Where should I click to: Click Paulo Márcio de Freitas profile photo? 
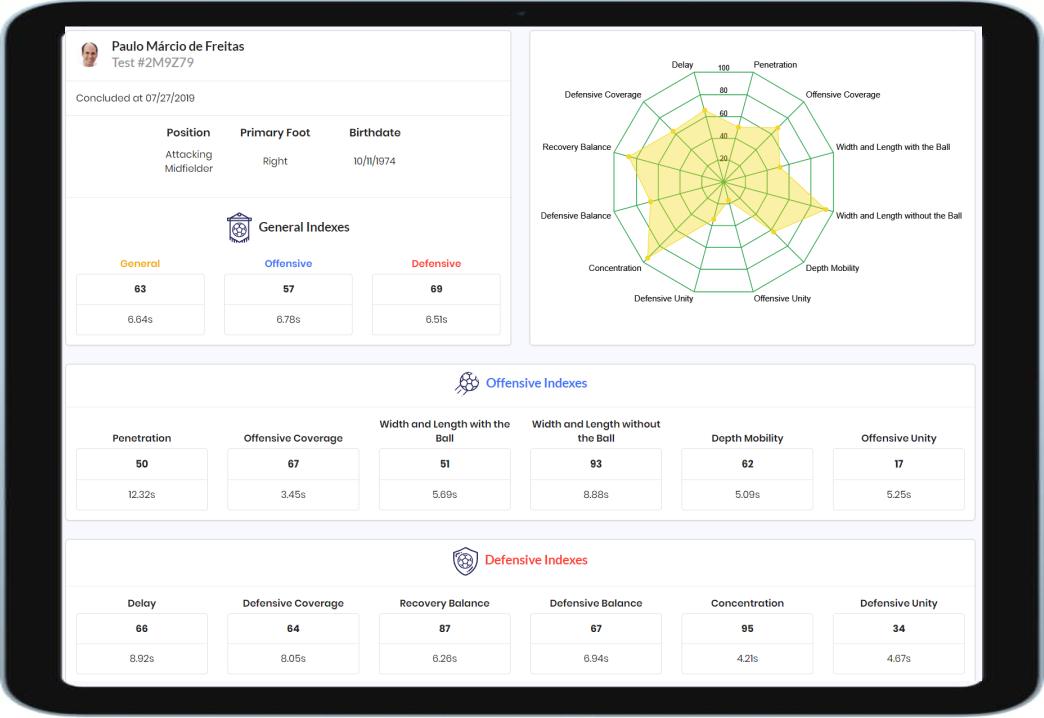90,55
